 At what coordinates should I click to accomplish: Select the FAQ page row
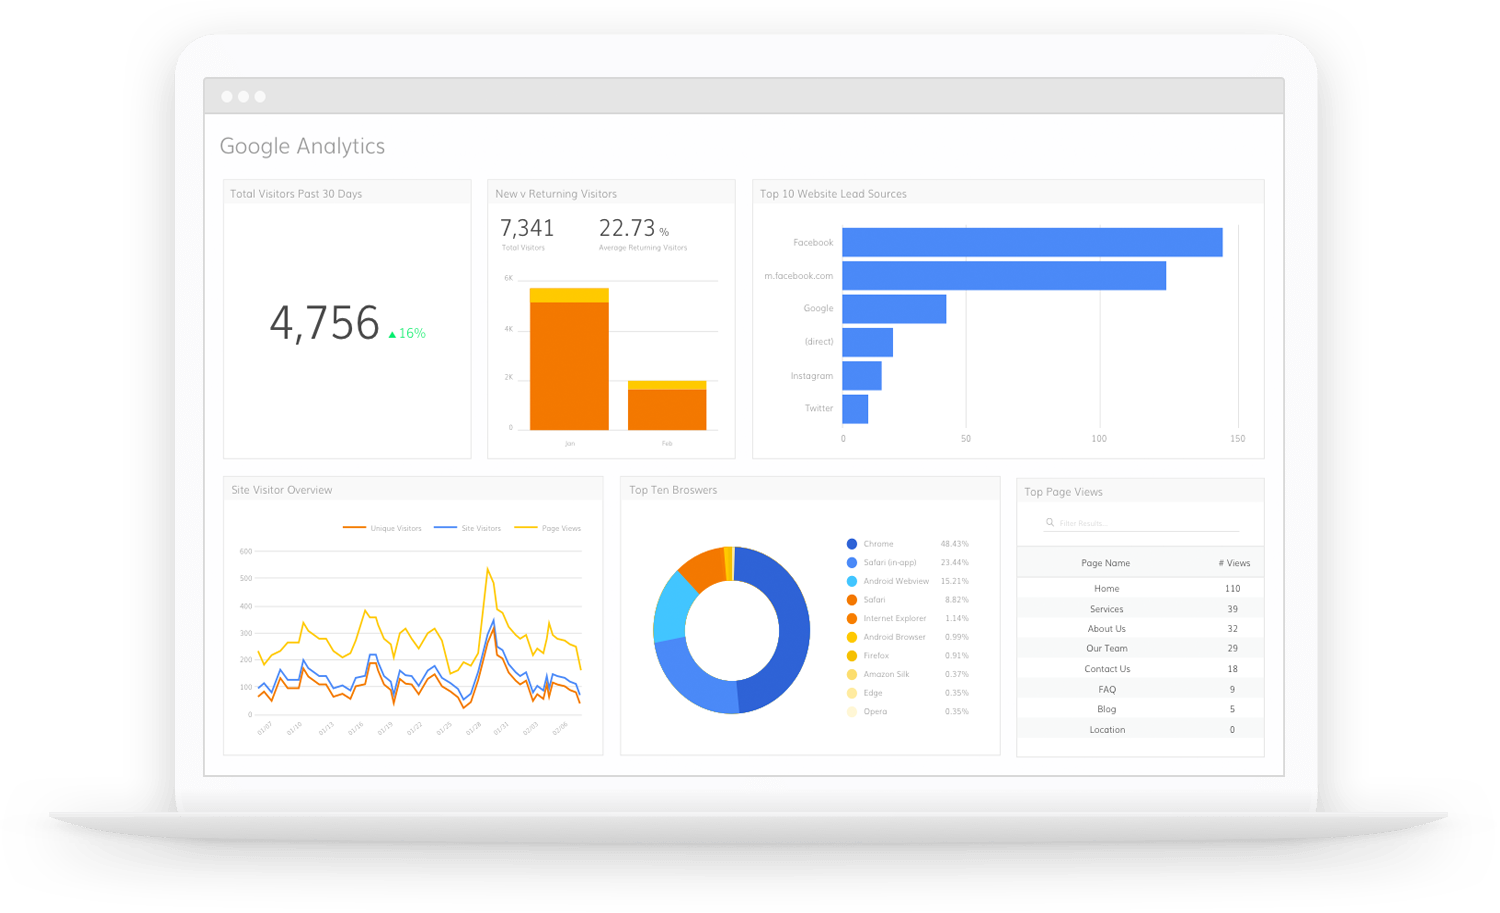pos(1140,690)
